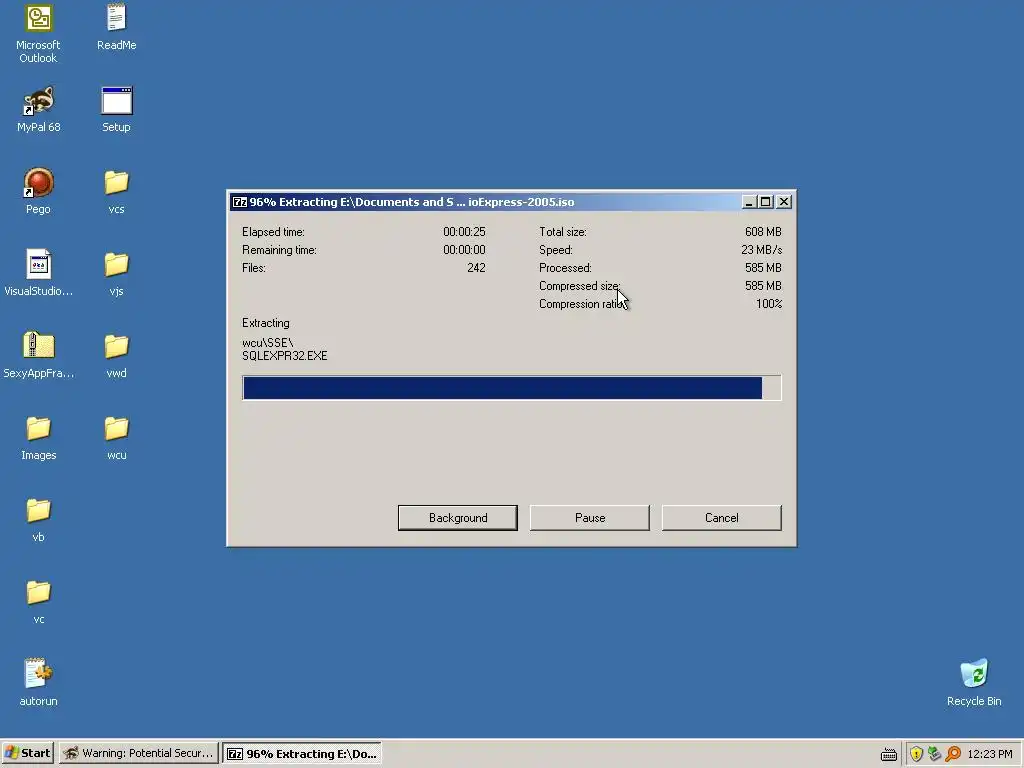Click the extraction progress bar

(511, 388)
